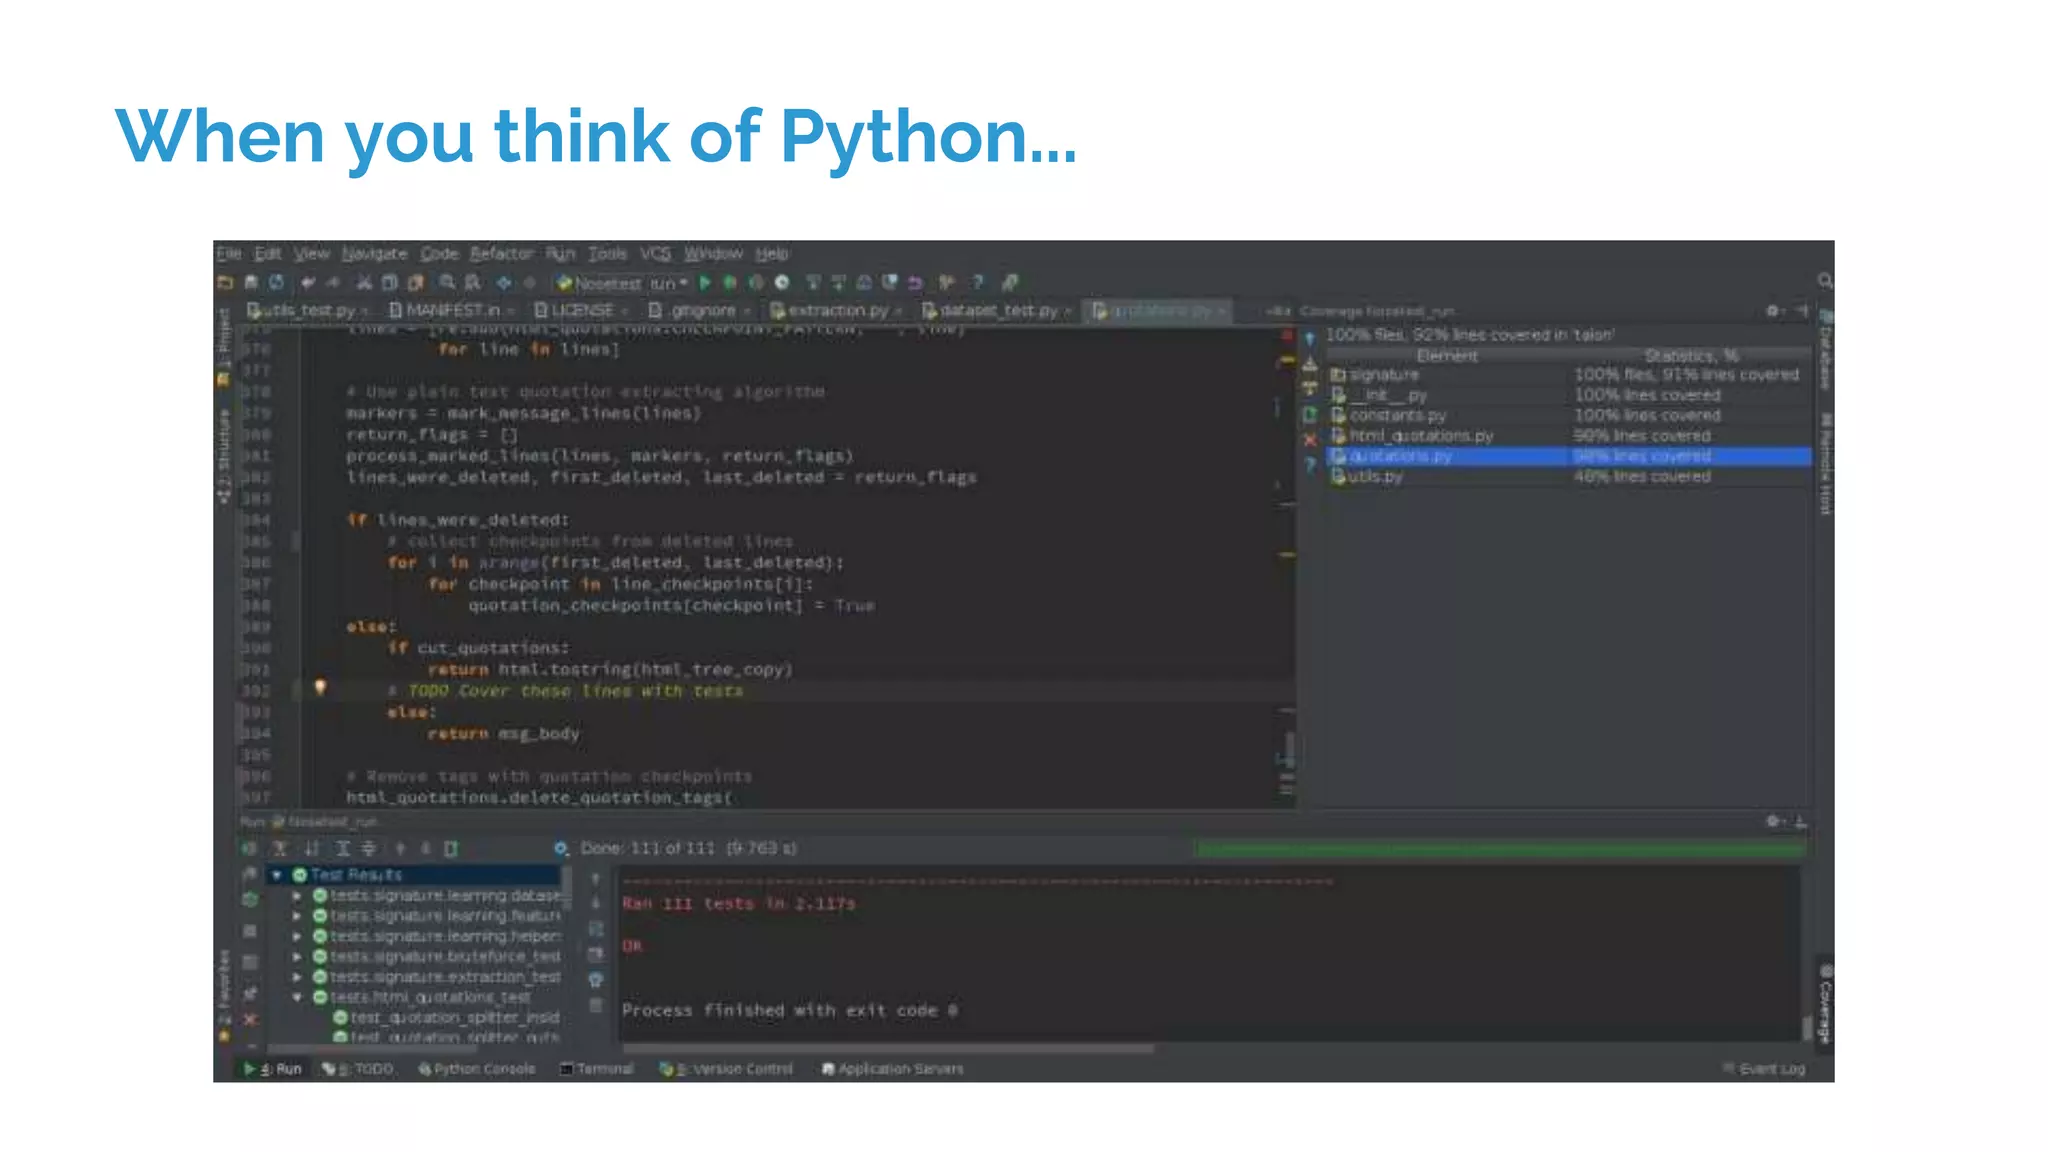The width and height of the screenshot is (2048, 1152).
Task: Click the Redo arrow toolbar icon
Action: tap(333, 283)
